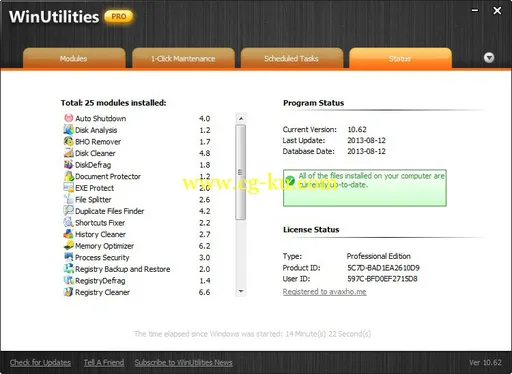Click the Registry Backup and Restore icon

click(69, 269)
